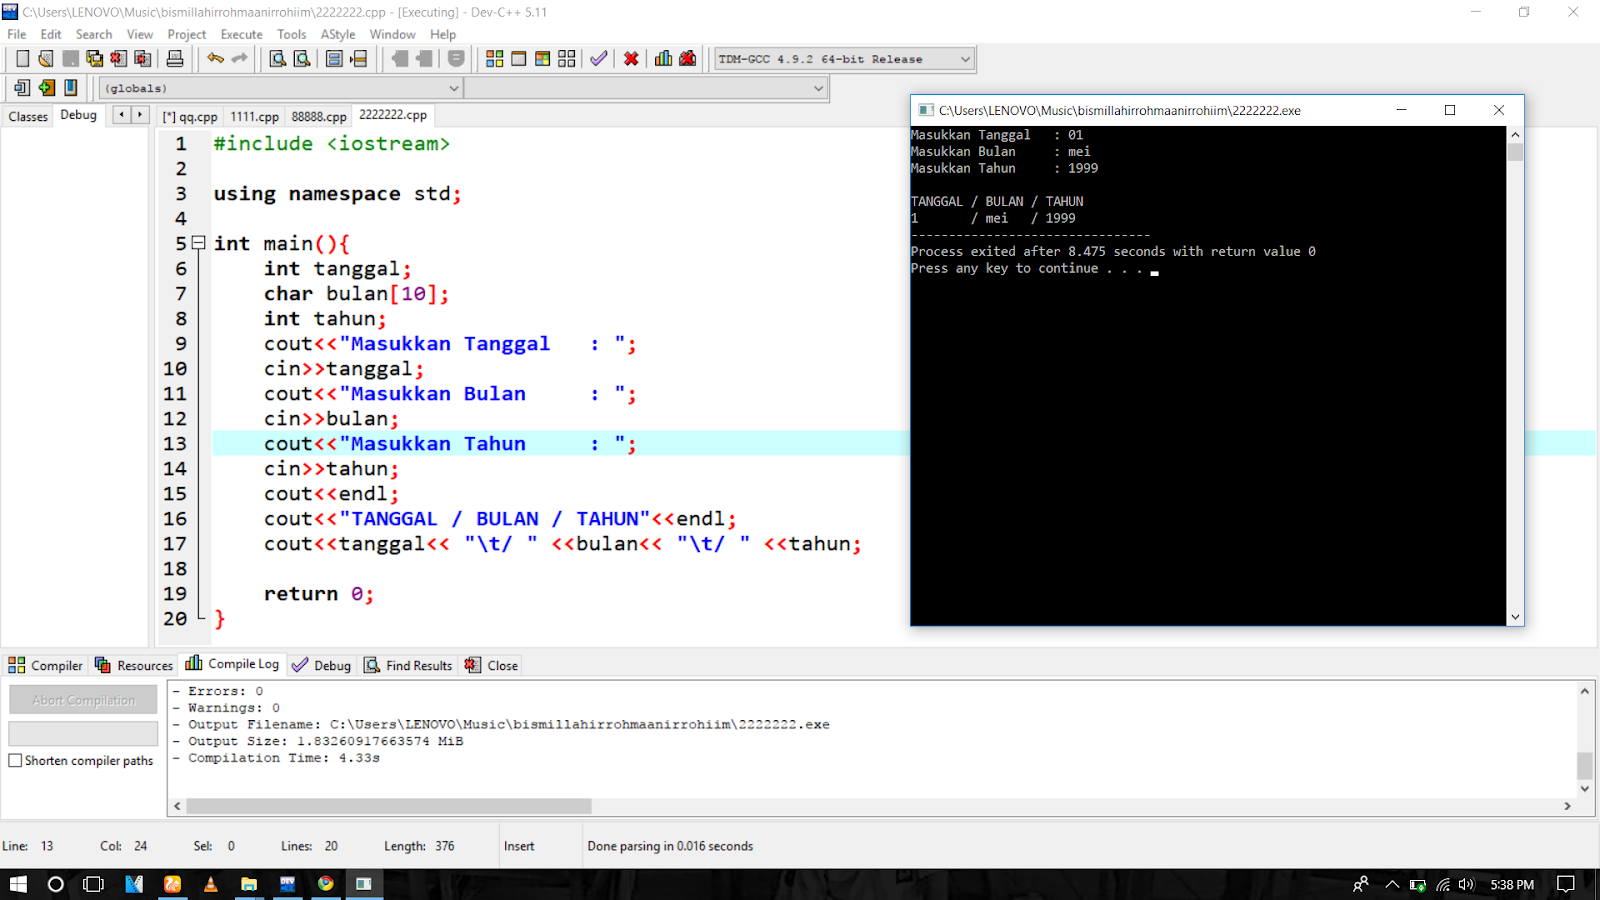Click the Abort Compilation button
This screenshot has height=900, width=1600.
83,700
